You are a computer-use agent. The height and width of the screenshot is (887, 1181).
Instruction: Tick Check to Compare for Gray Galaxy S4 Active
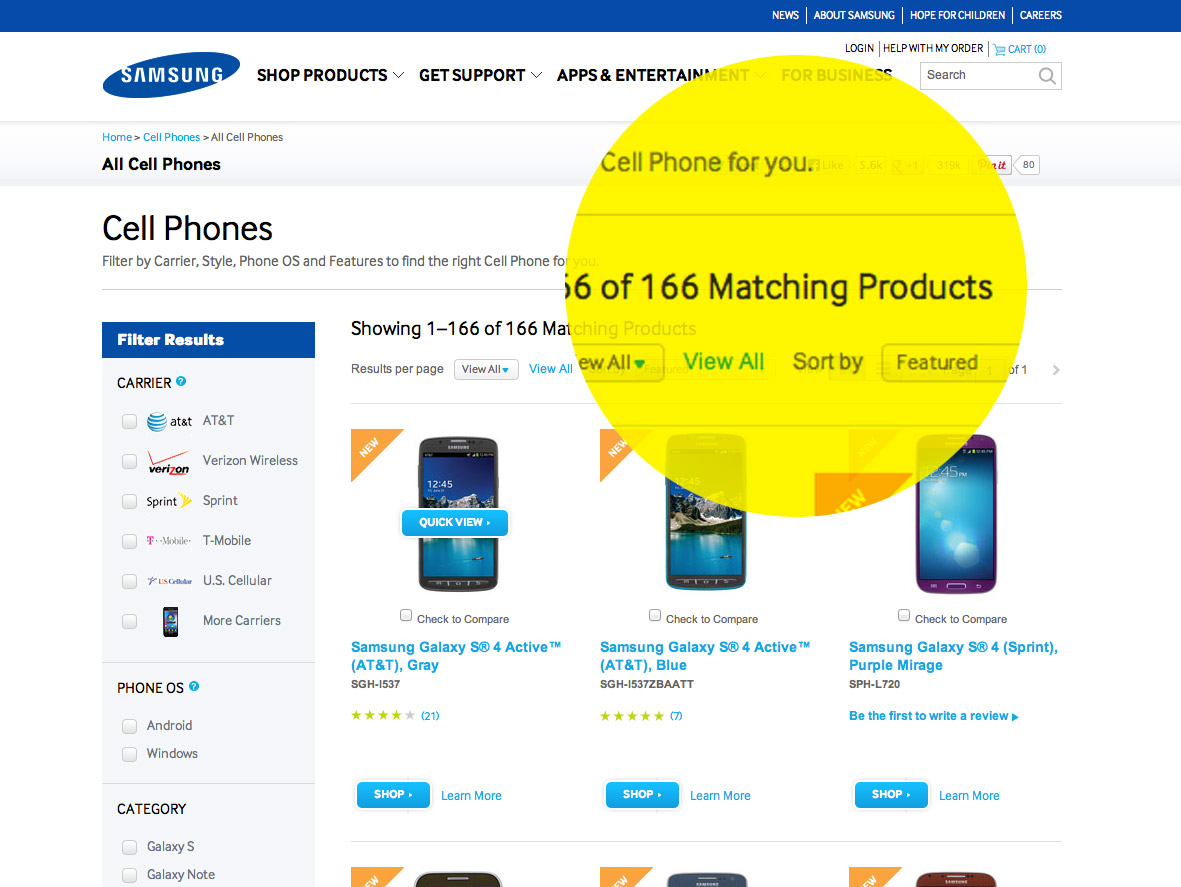point(406,616)
